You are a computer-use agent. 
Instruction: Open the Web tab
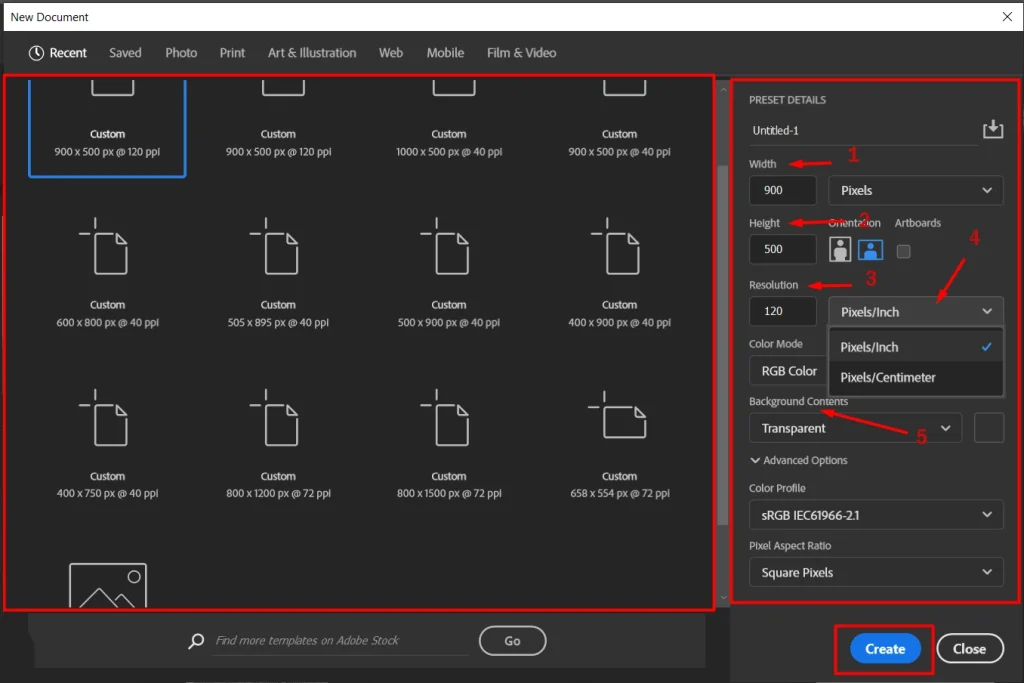[x=391, y=53]
